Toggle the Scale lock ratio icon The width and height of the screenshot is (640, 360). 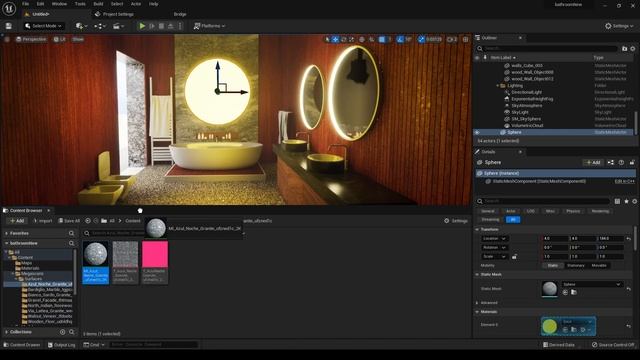(514, 257)
